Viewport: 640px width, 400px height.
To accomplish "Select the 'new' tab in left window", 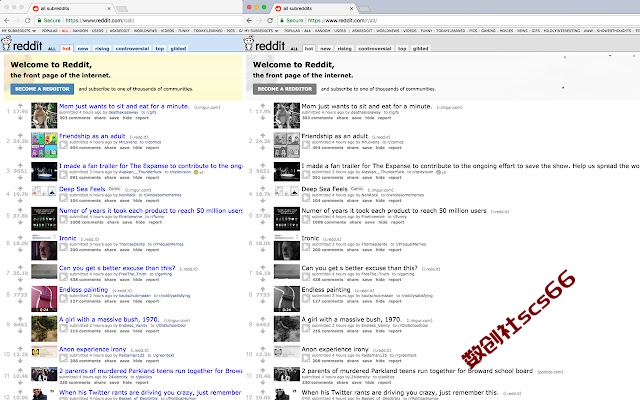I will 83,48.
